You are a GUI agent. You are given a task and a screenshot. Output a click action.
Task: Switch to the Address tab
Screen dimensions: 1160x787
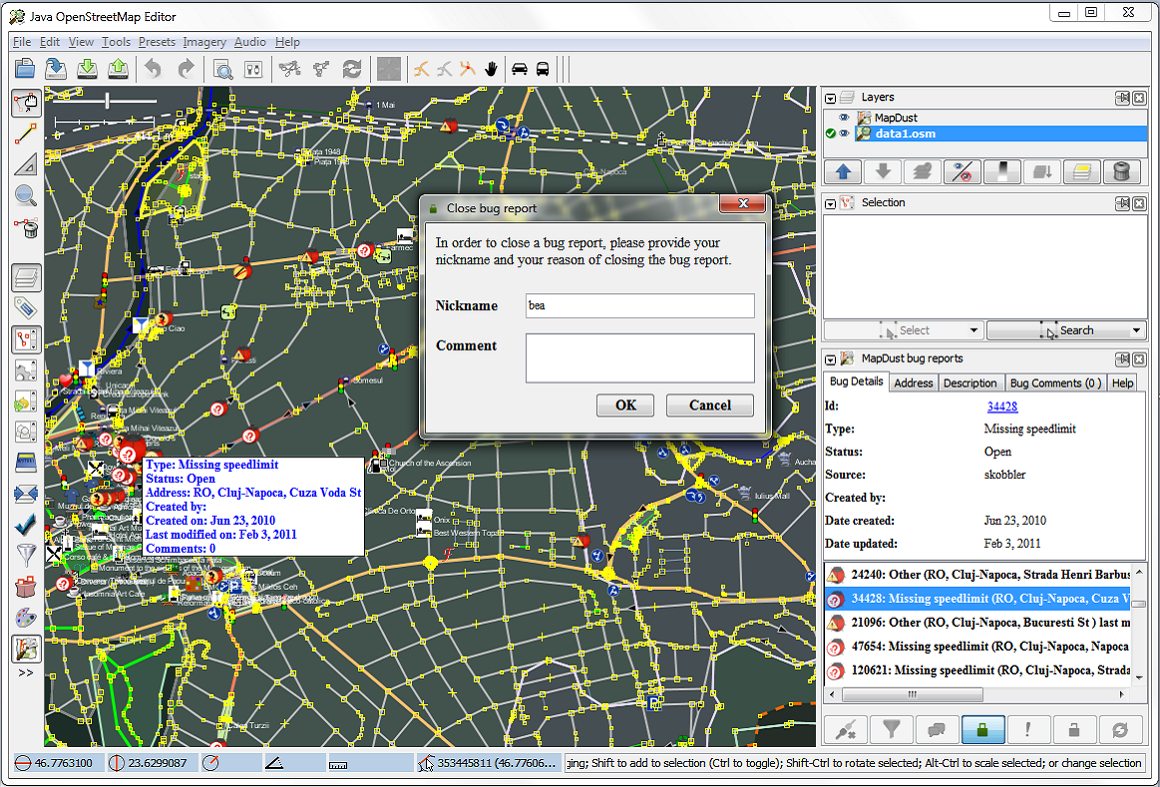tap(913, 383)
